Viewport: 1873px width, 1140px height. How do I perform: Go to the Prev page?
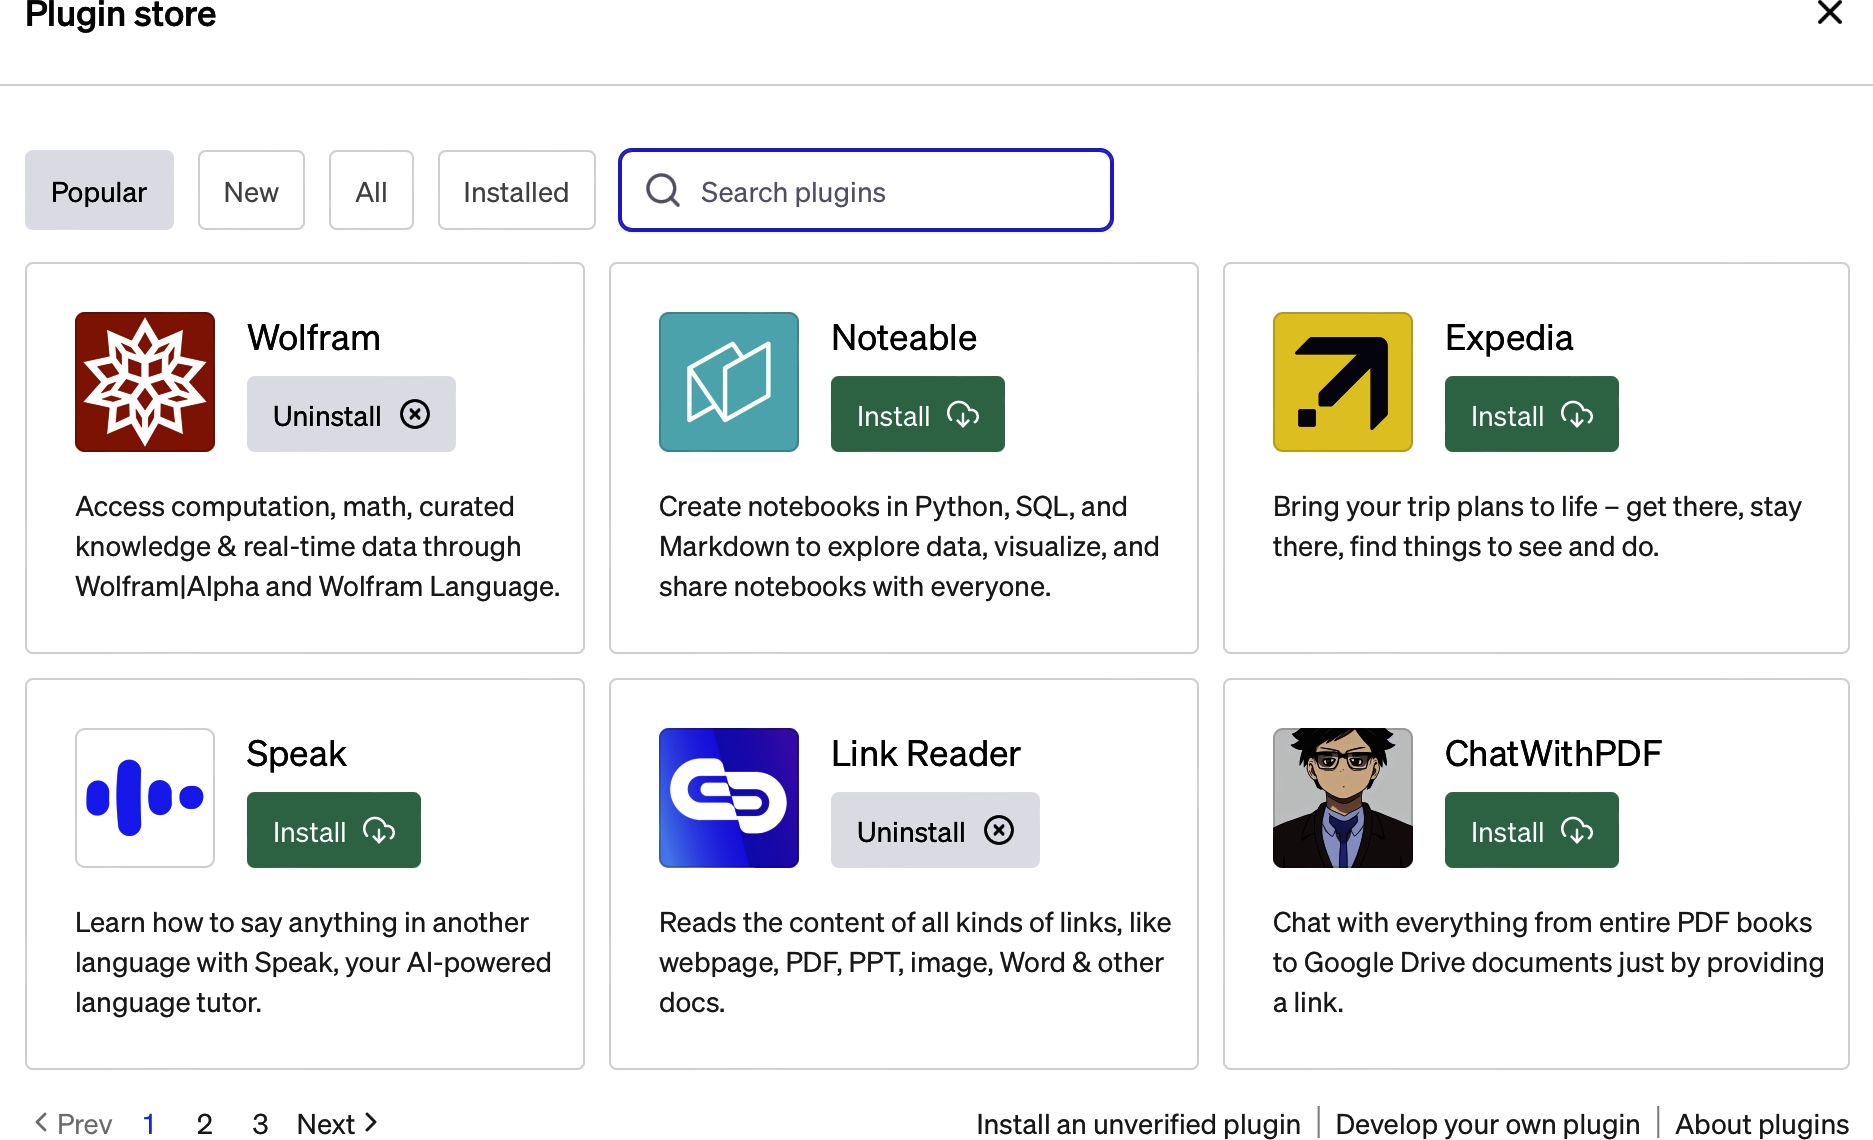click(73, 1123)
